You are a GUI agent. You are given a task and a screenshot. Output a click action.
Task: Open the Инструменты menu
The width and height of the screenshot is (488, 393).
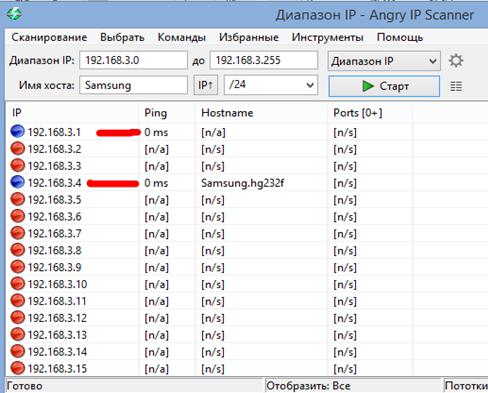pyautogui.click(x=328, y=37)
